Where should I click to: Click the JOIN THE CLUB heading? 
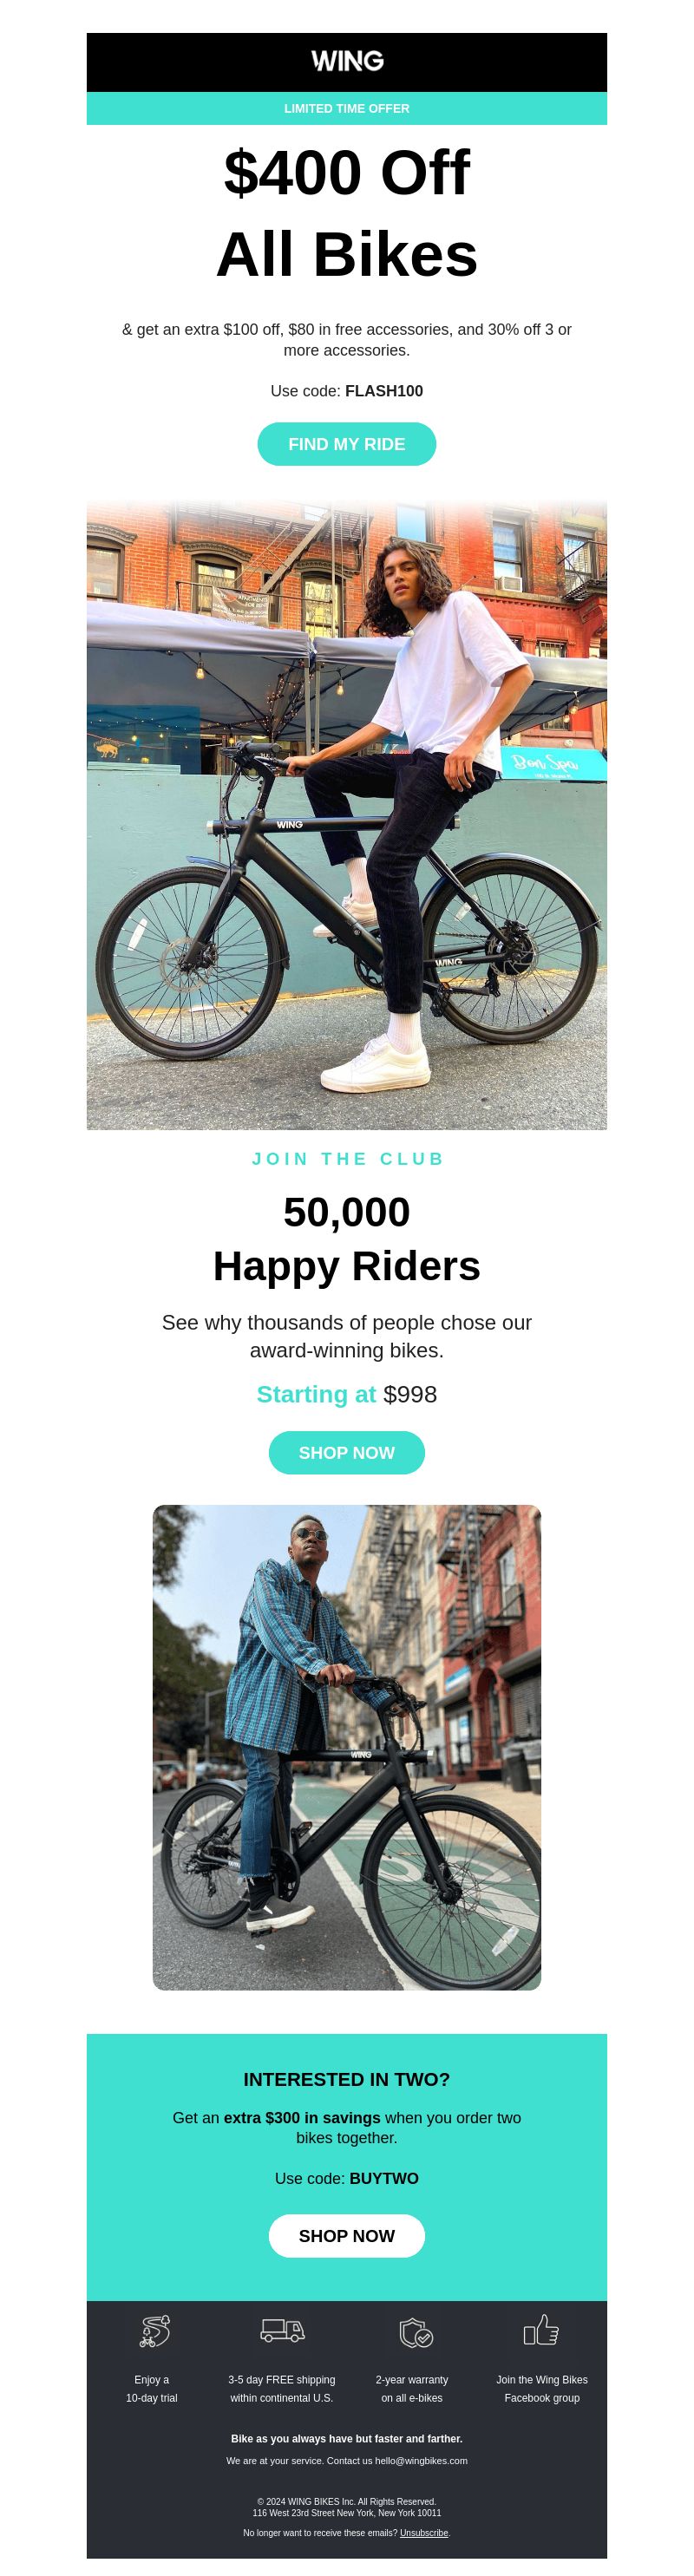pos(347,1158)
